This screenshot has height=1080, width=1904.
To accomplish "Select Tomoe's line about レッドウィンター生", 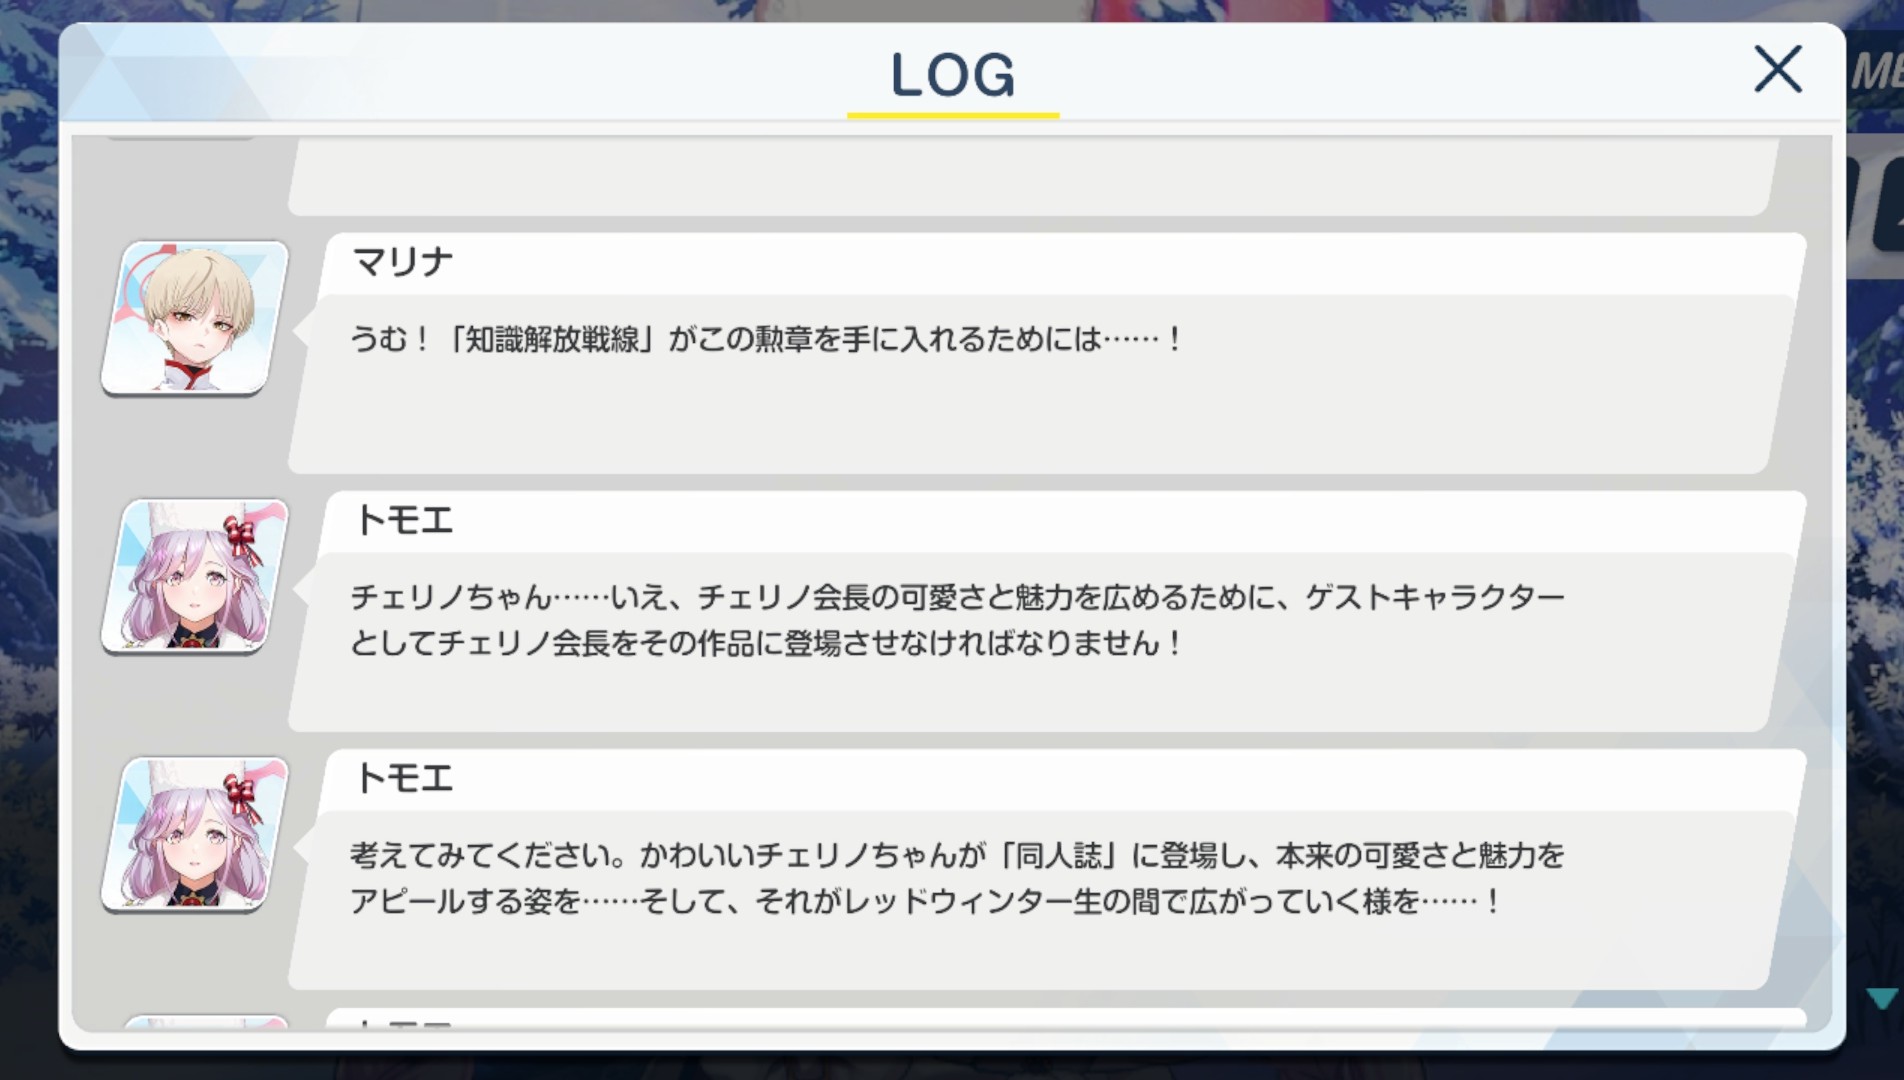I will pyautogui.click(x=957, y=878).
